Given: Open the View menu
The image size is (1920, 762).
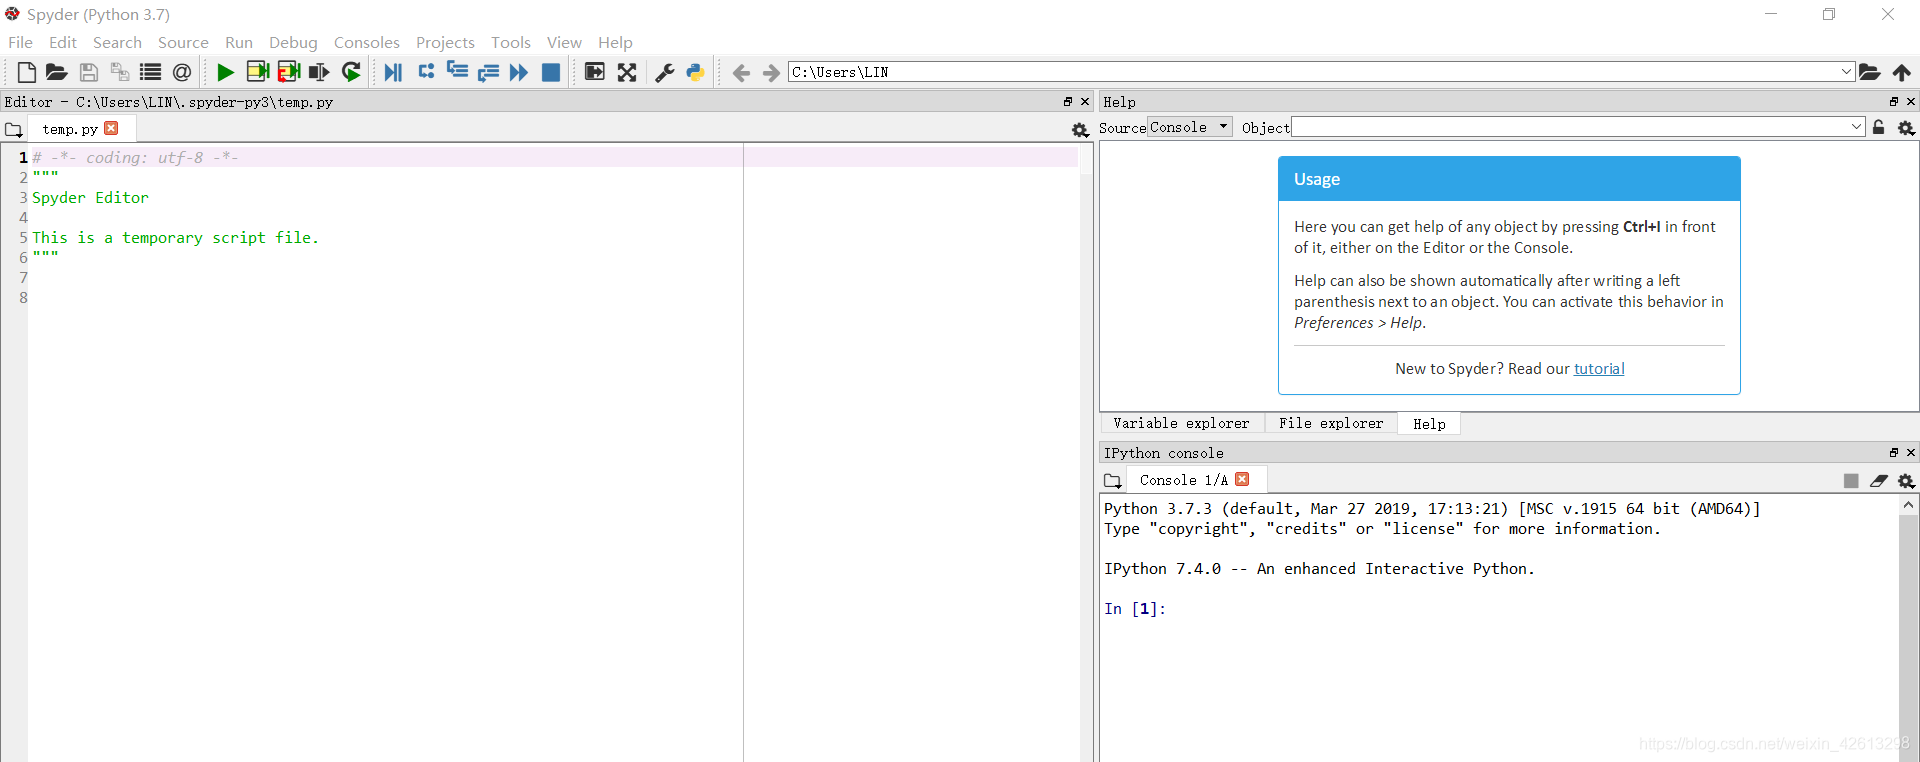Looking at the screenshot, I should [564, 42].
